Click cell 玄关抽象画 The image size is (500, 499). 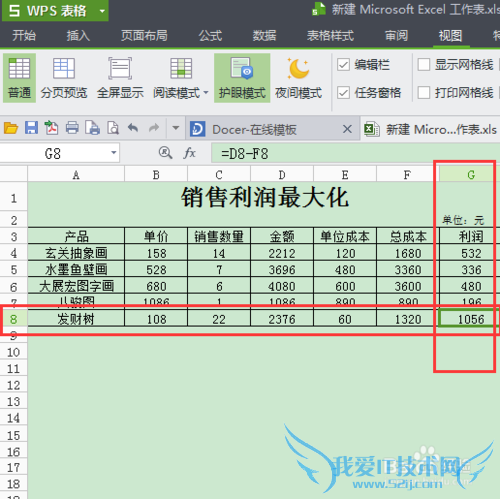coord(76,253)
